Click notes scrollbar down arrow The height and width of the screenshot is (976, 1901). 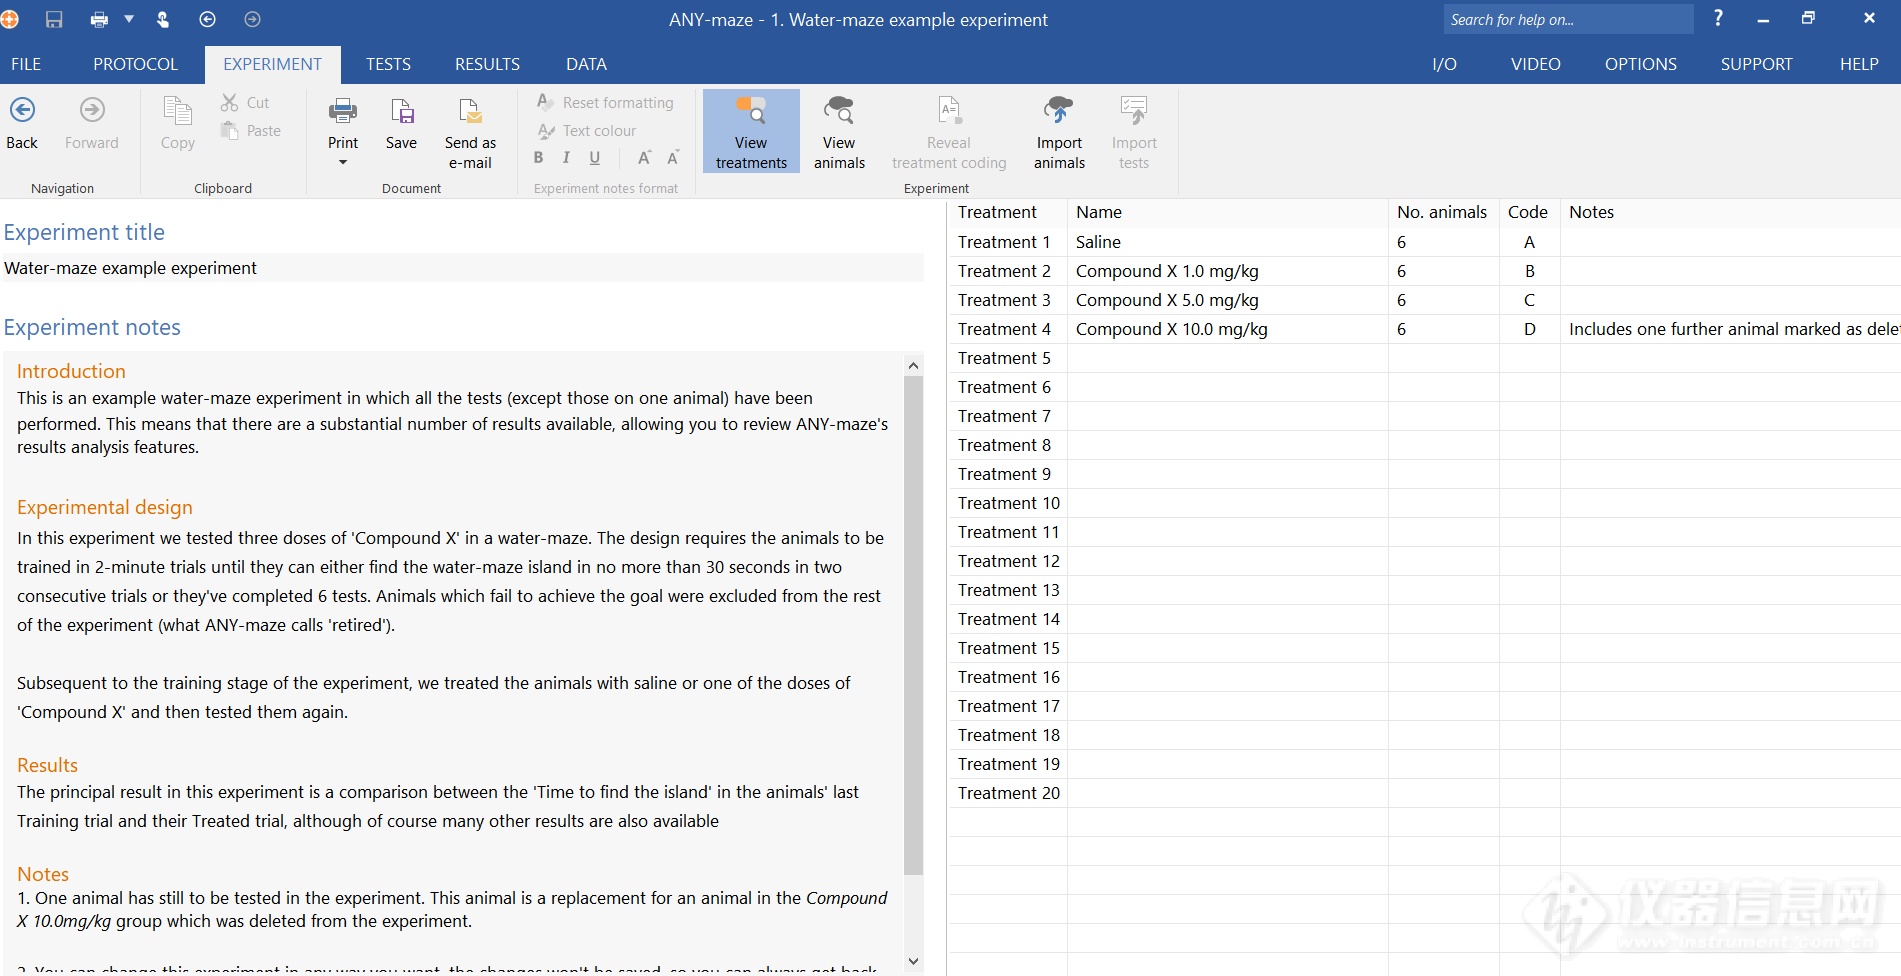[x=913, y=961]
